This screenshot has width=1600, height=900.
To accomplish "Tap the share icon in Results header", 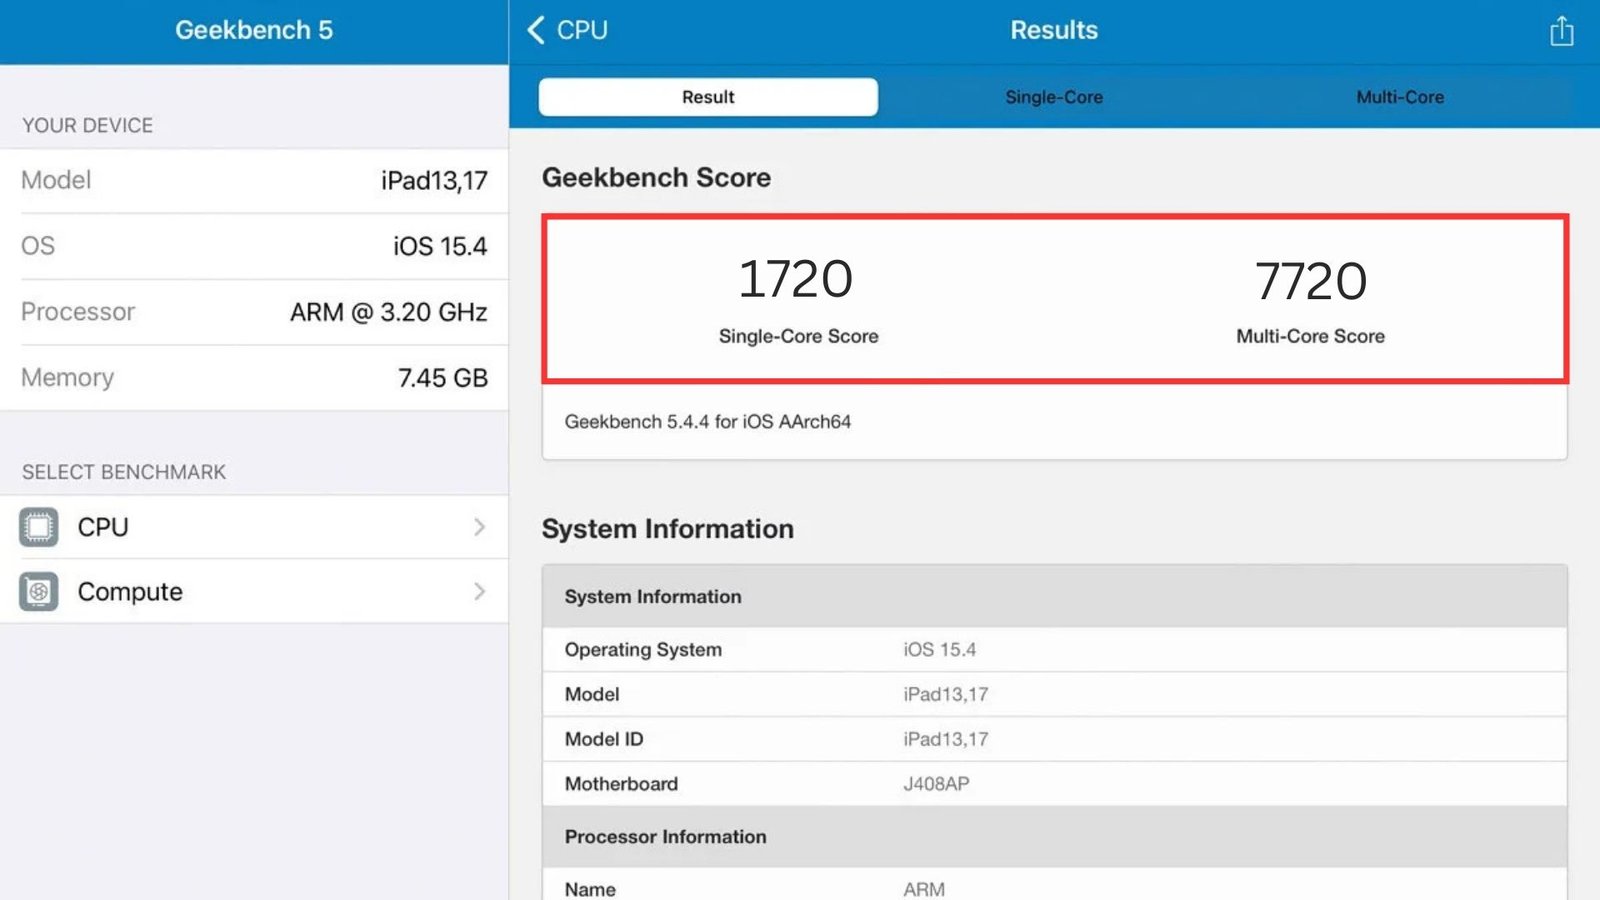I will pos(1561,31).
